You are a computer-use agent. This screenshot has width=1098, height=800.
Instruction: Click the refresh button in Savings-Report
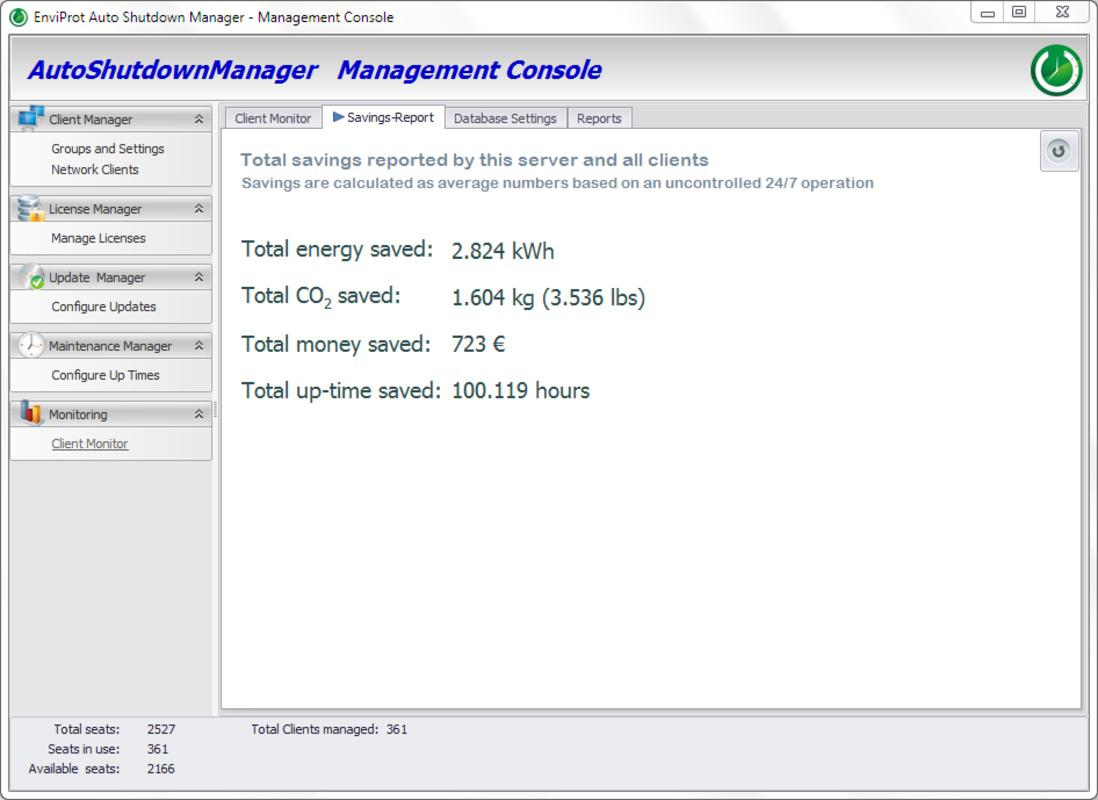tap(1058, 151)
